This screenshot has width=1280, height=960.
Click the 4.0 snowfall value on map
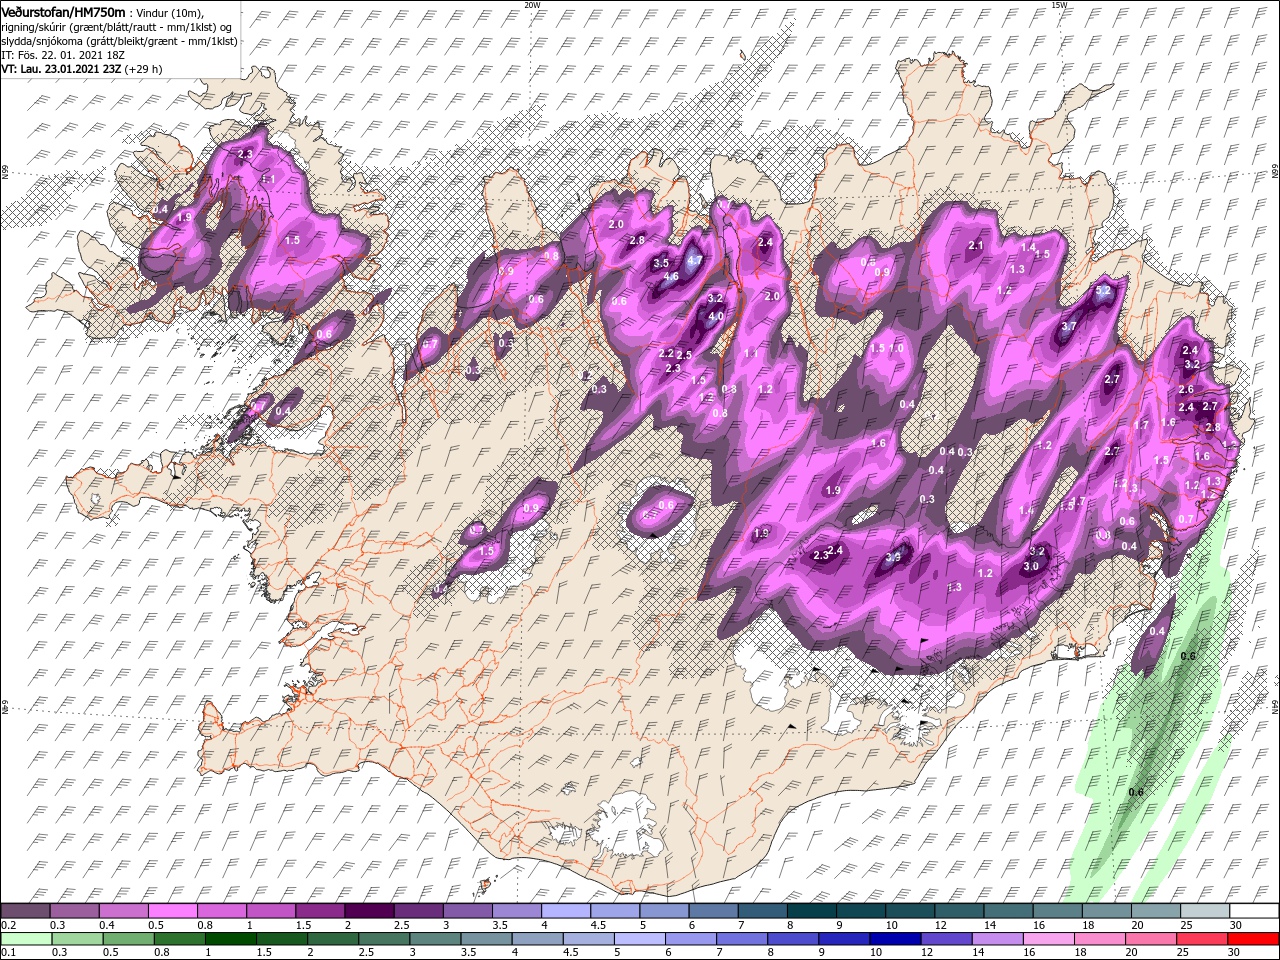coord(715,316)
